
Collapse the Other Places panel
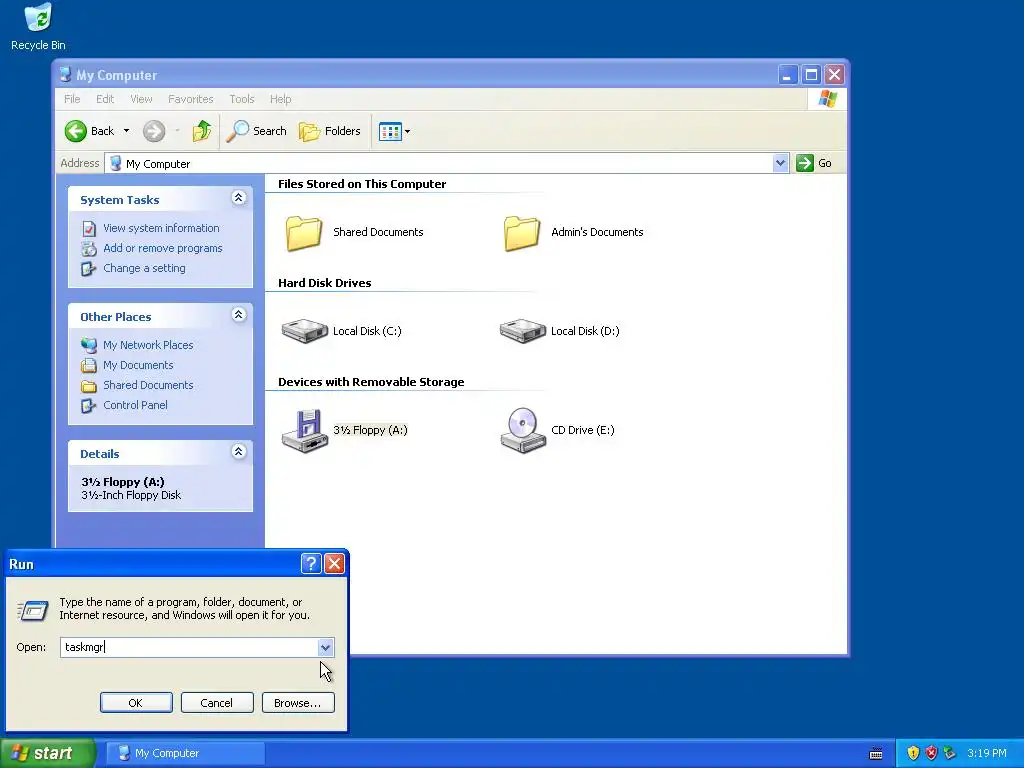click(x=238, y=315)
